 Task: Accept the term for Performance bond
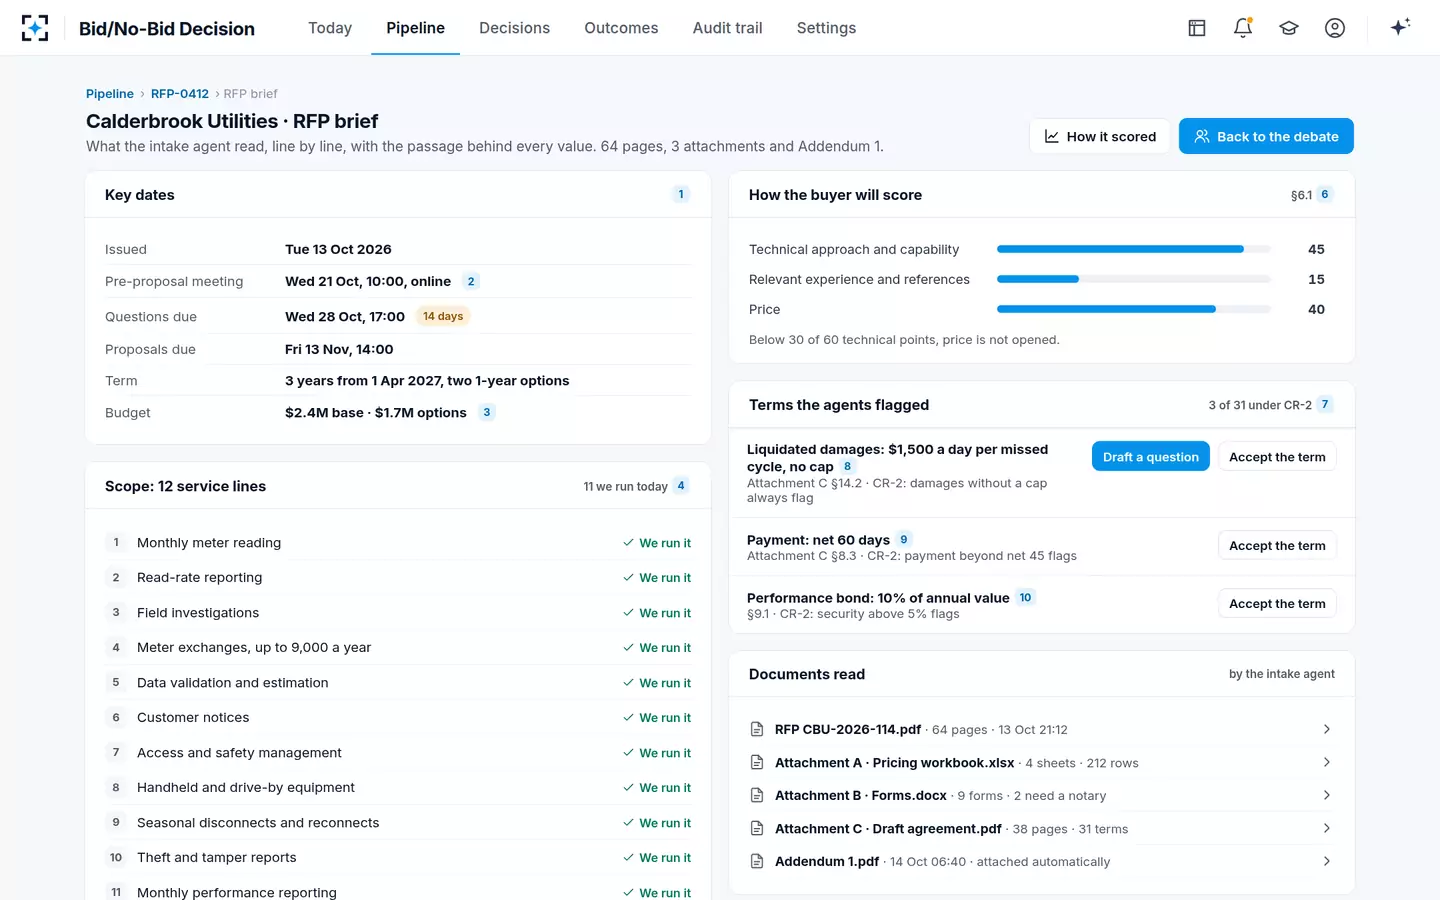[x=1277, y=604]
